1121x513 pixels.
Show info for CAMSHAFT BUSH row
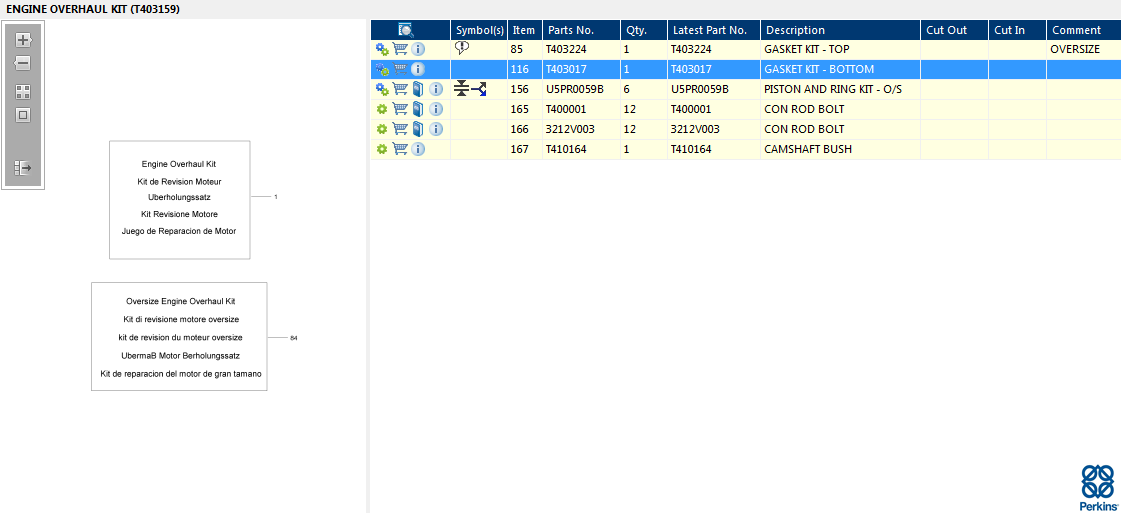tap(418, 149)
